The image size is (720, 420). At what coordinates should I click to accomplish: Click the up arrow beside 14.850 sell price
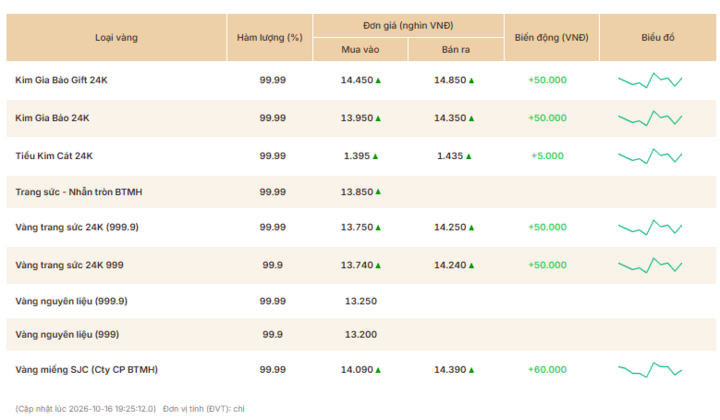[x=472, y=80]
